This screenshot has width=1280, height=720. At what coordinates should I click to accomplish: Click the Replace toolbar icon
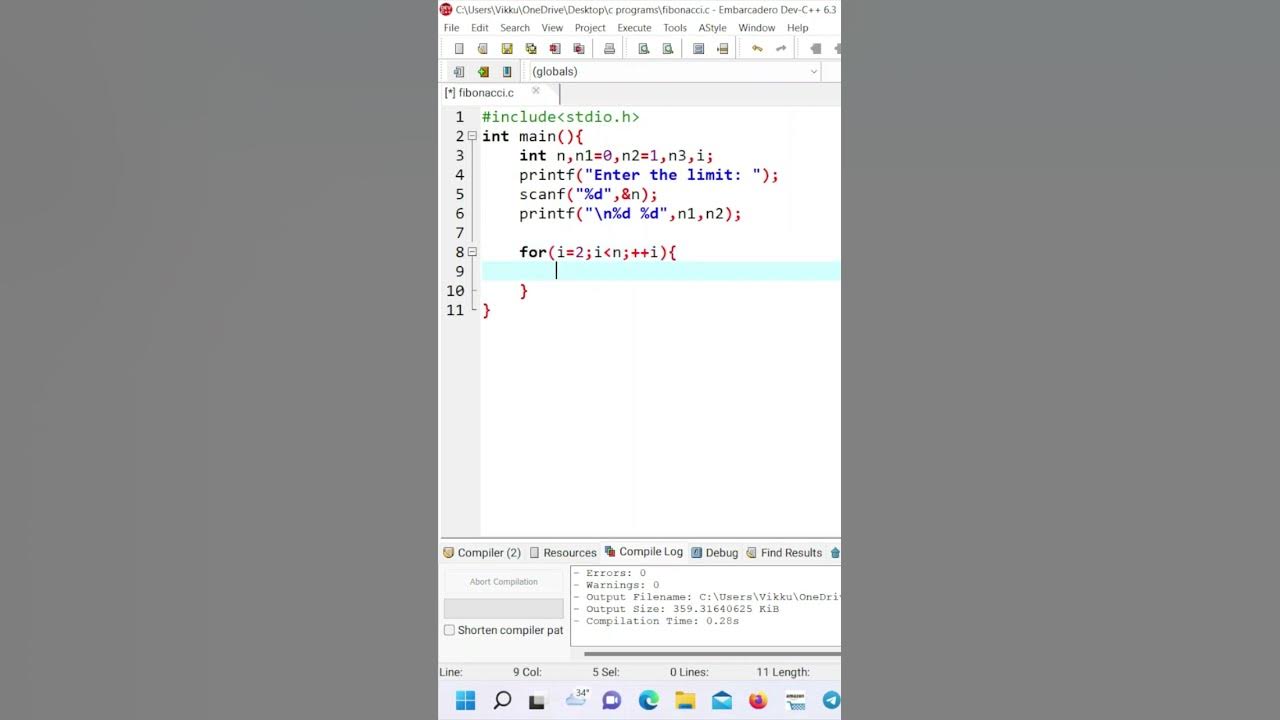click(668, 49)
